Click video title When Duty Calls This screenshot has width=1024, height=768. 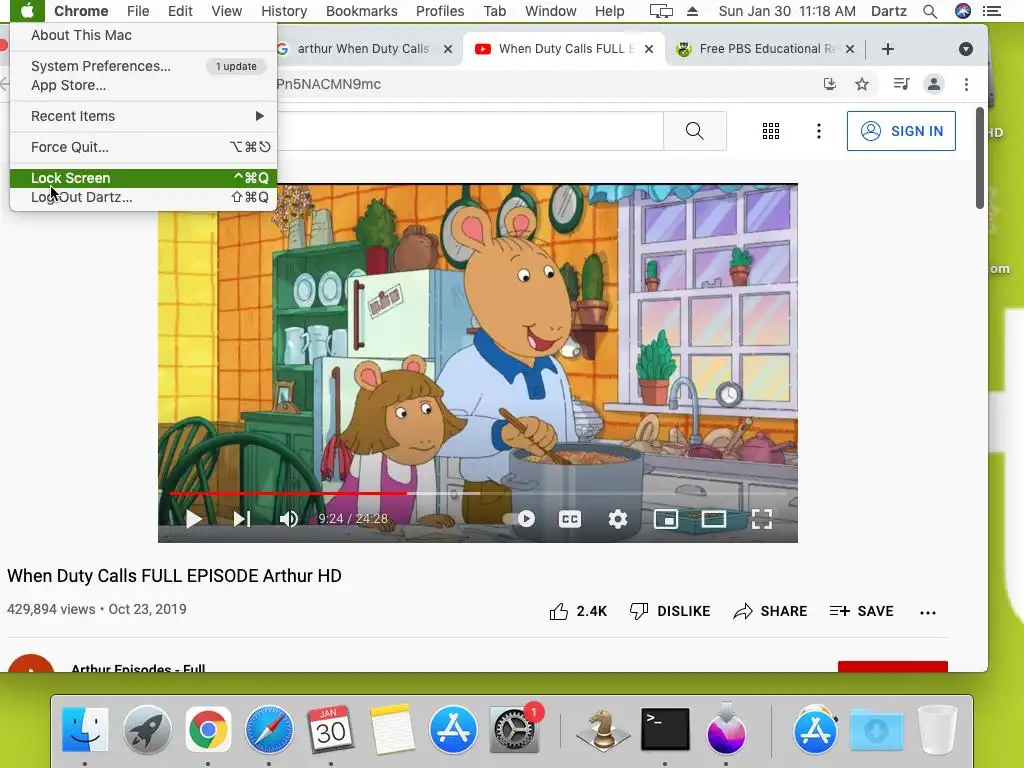tap(174, 575)
